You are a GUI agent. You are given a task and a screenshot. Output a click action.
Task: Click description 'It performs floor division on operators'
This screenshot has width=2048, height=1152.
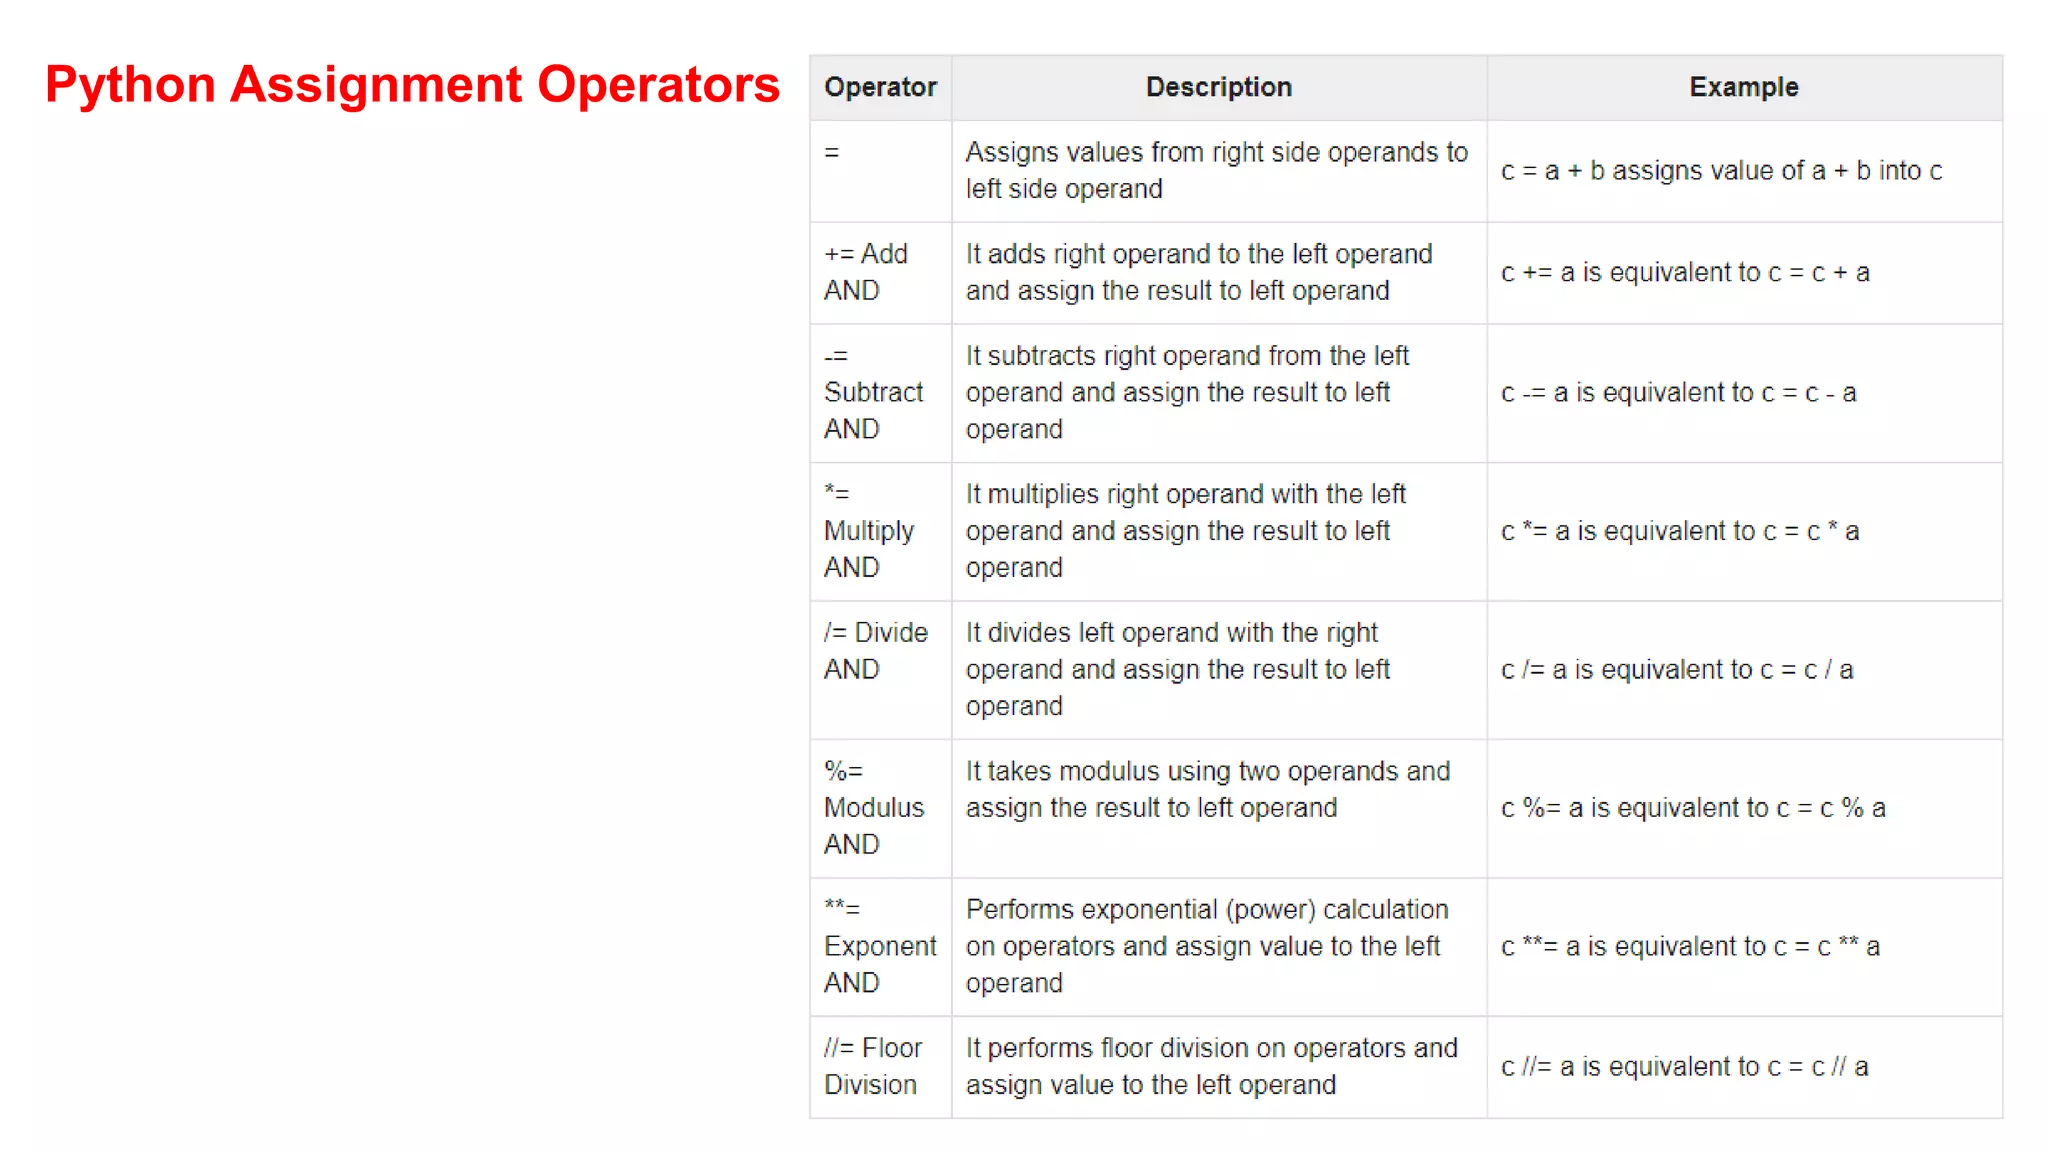click(1212, 1066)
